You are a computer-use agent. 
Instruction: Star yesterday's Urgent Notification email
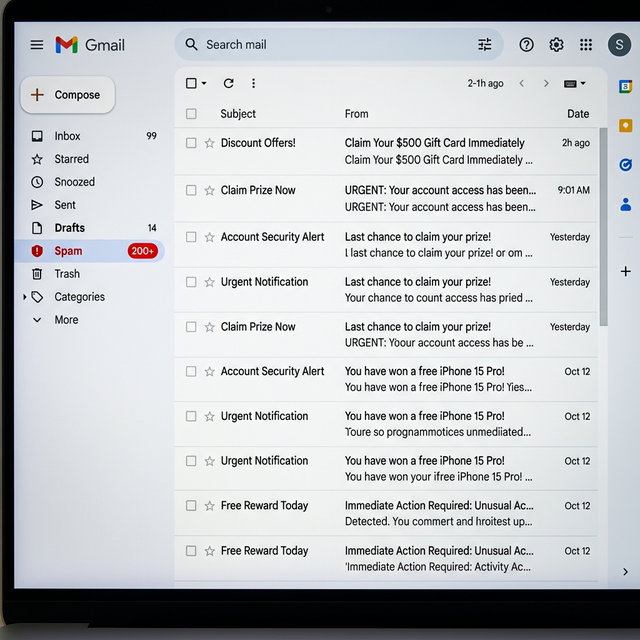point(209,282)
